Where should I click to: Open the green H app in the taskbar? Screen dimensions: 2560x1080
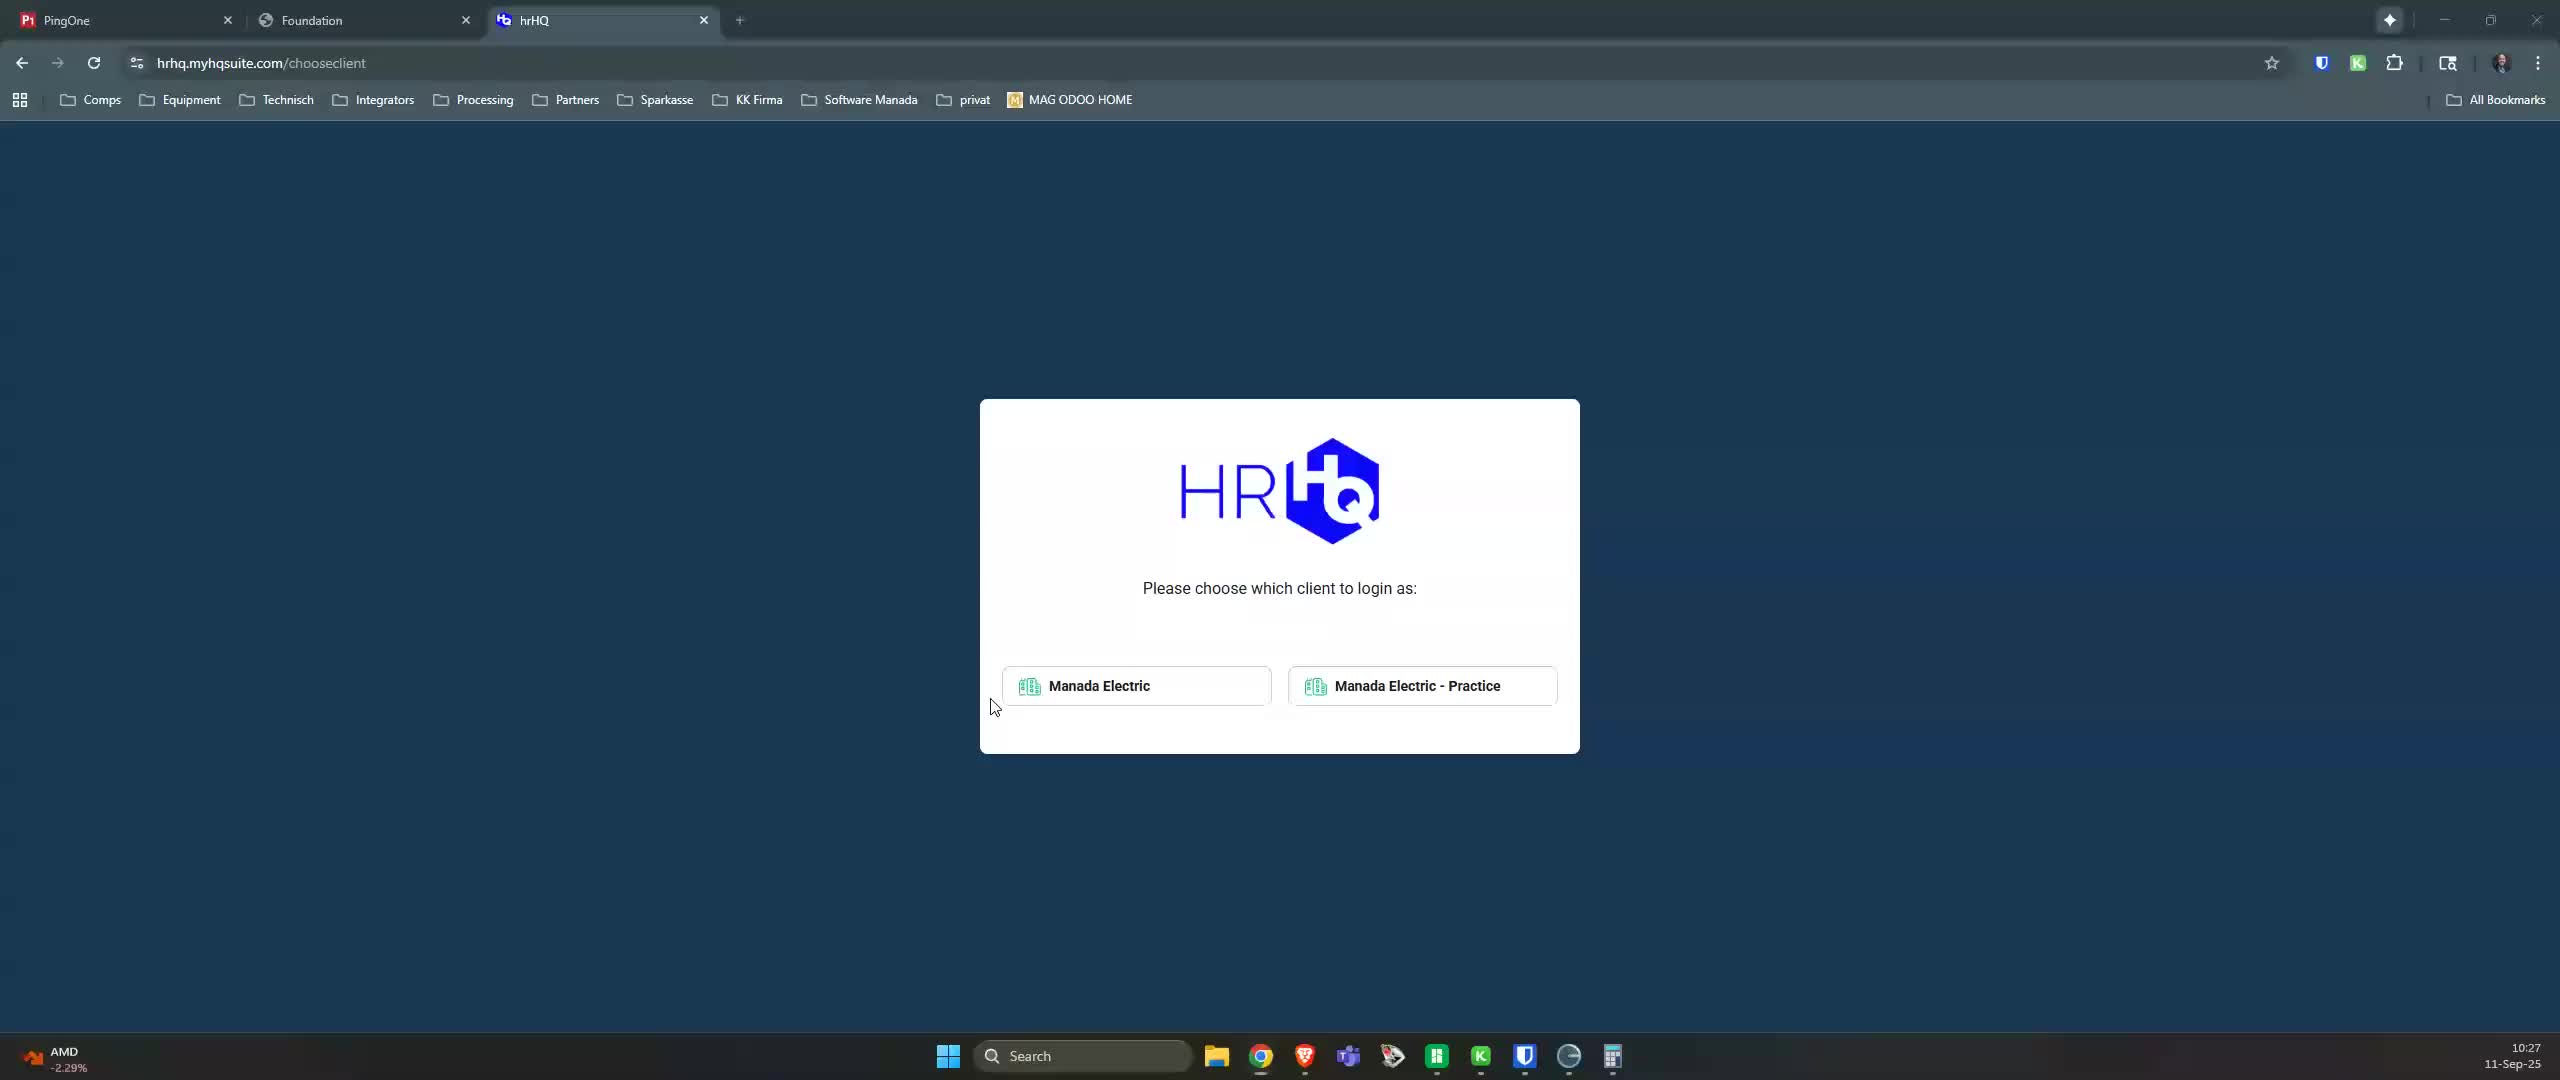coord(1437,1056)
